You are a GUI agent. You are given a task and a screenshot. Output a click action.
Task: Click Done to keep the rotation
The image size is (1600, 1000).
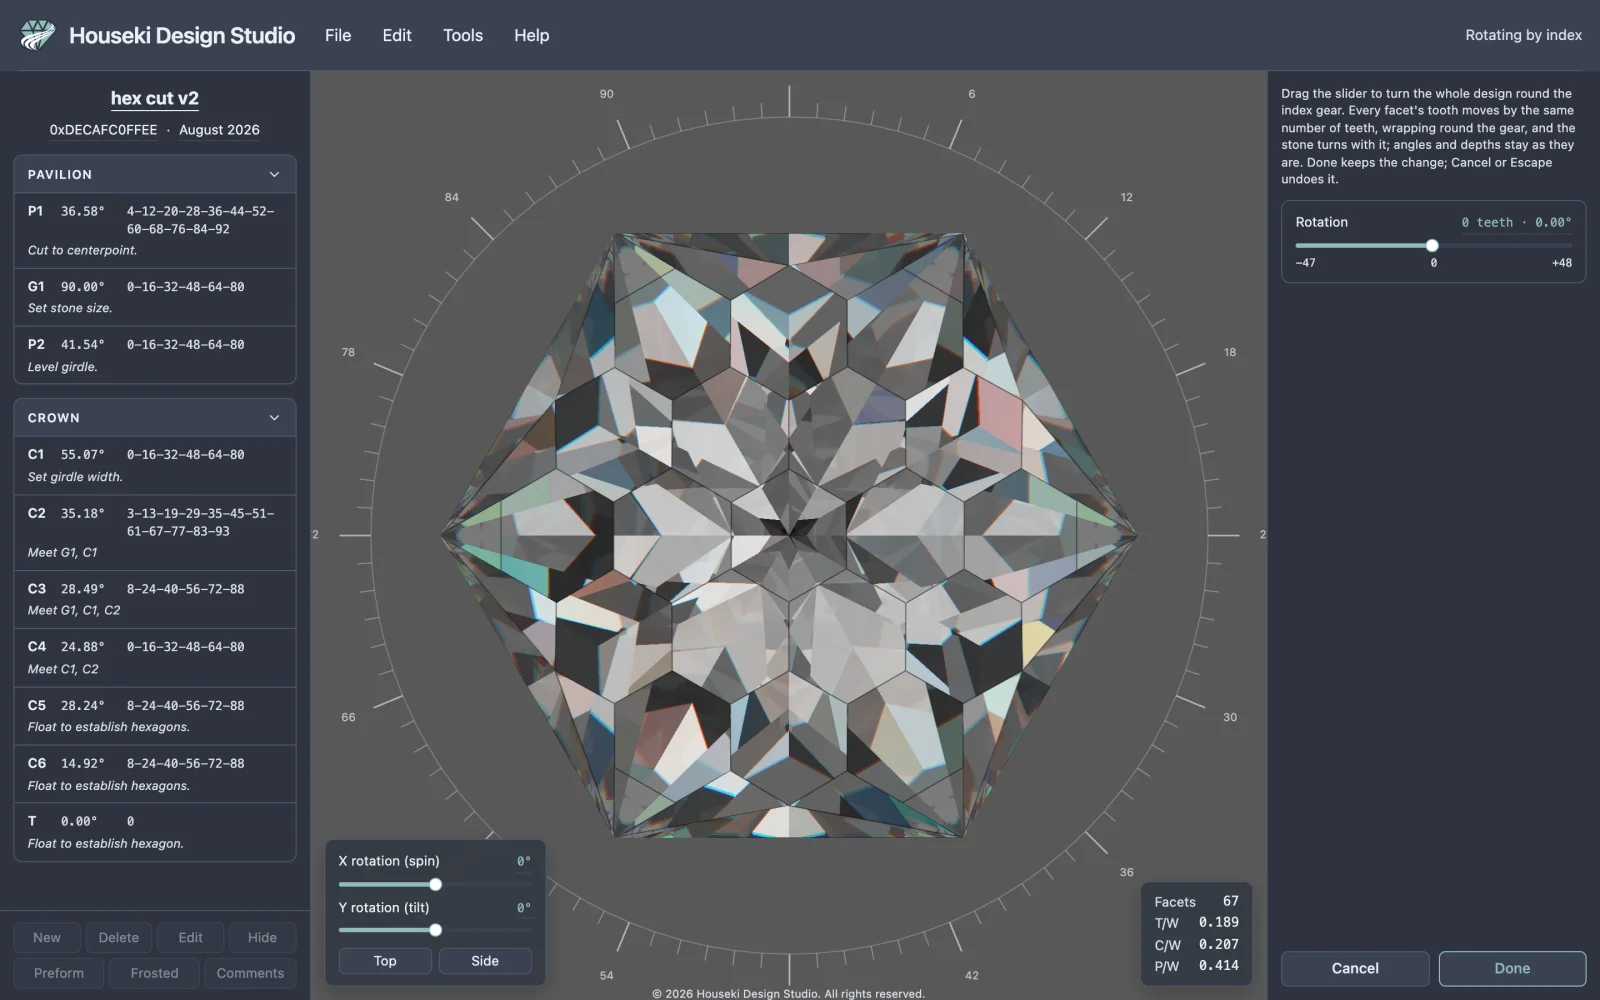point(1512,968)
